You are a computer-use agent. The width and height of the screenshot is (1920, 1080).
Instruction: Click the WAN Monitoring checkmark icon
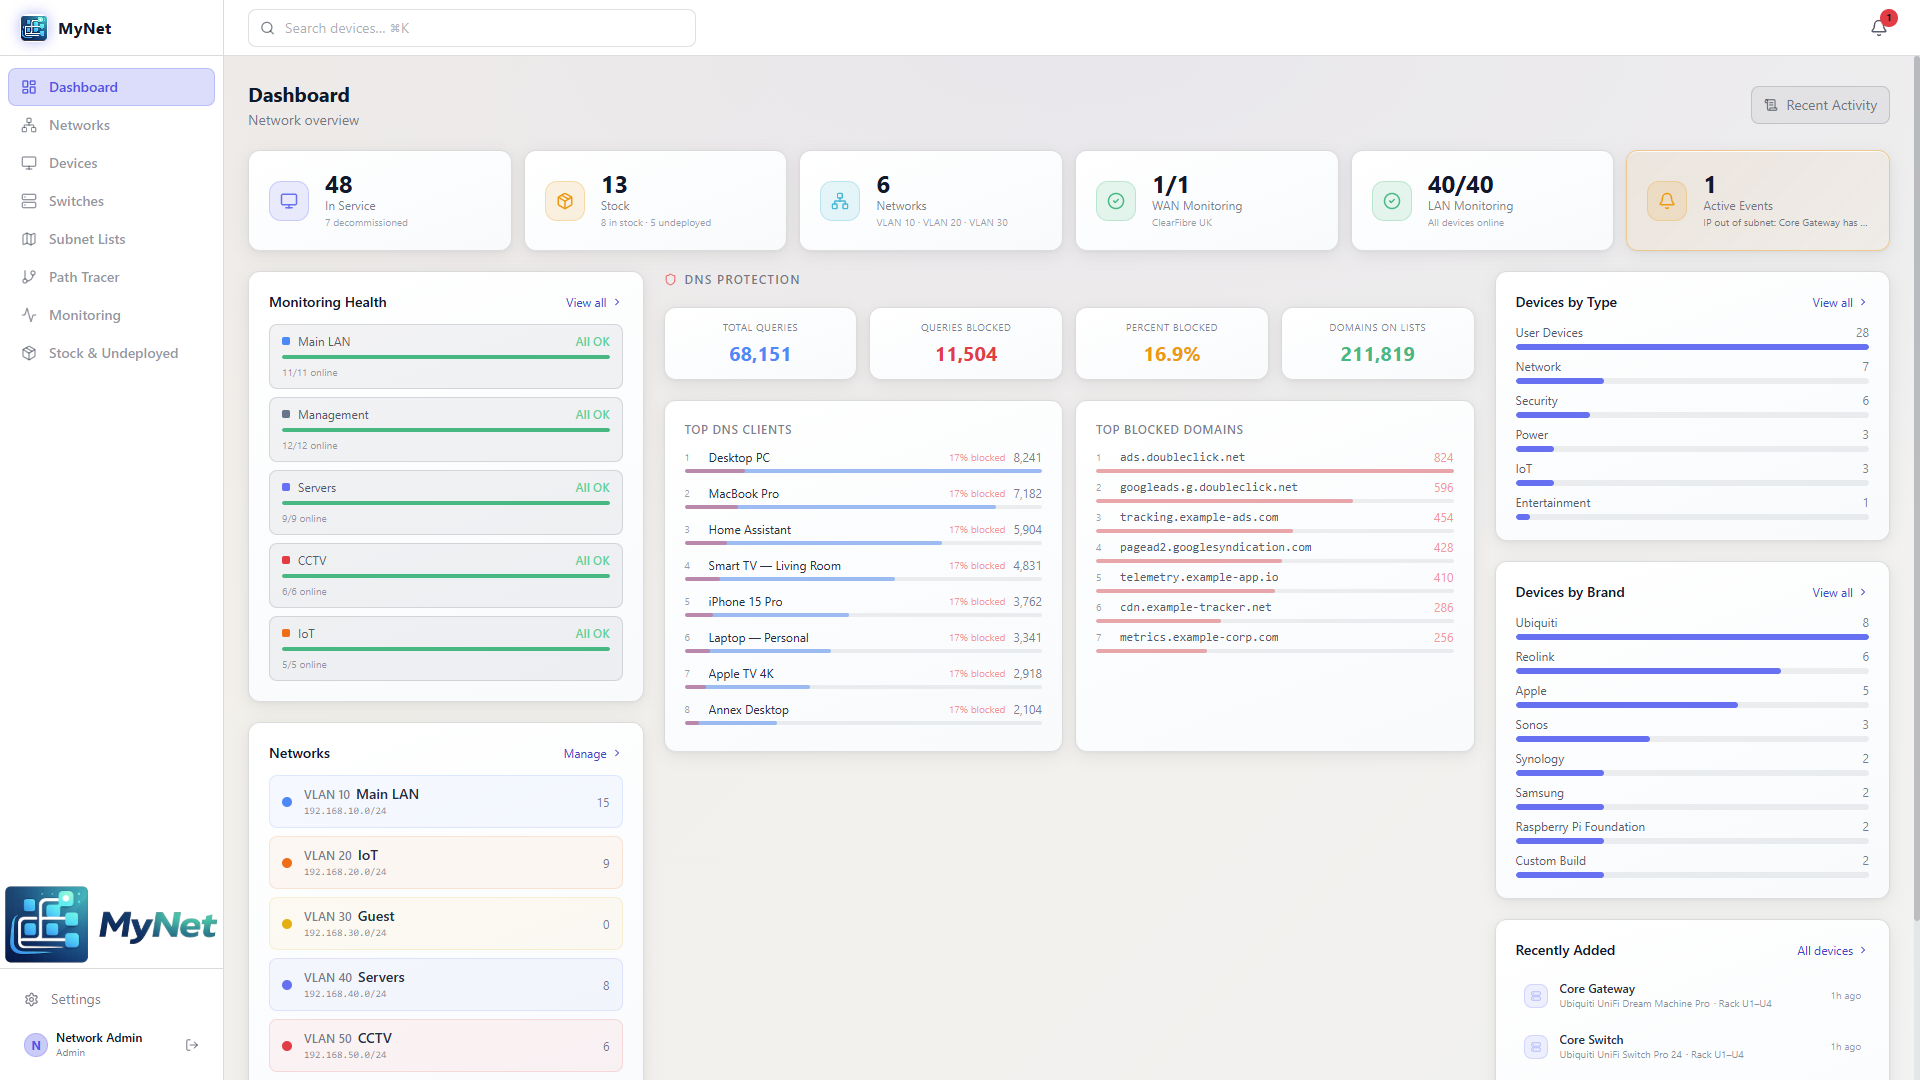(1116, 201)
